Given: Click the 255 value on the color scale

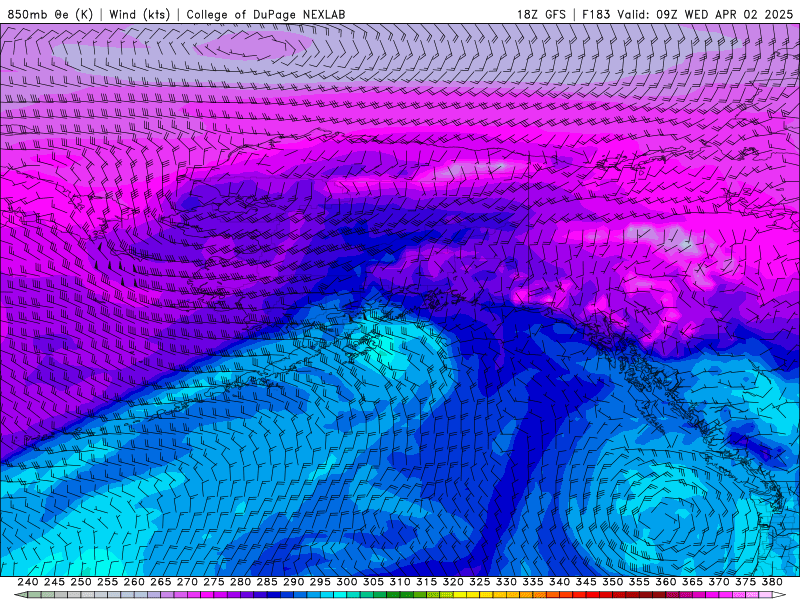Looking at the screenshot, I should point(107,582).
